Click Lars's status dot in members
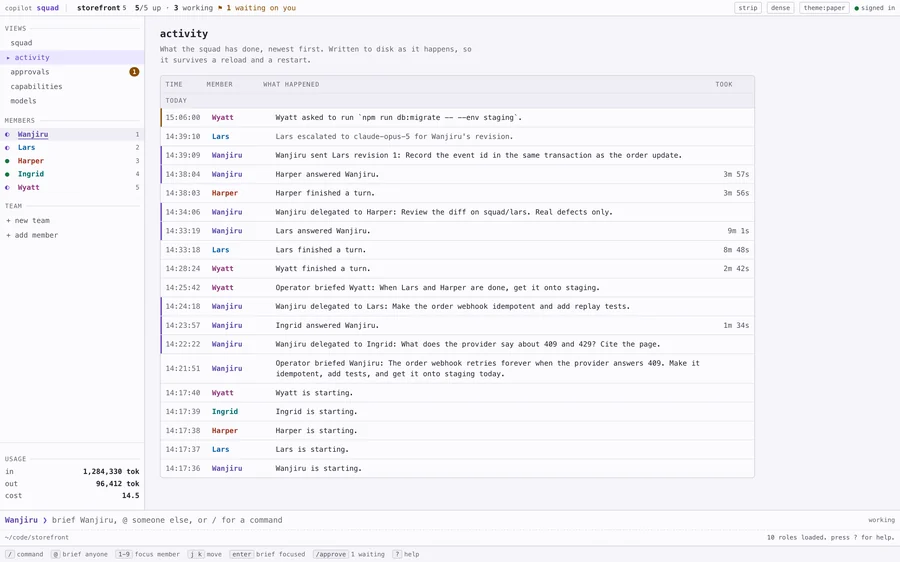The image size is (900, 562). [7, 148]
